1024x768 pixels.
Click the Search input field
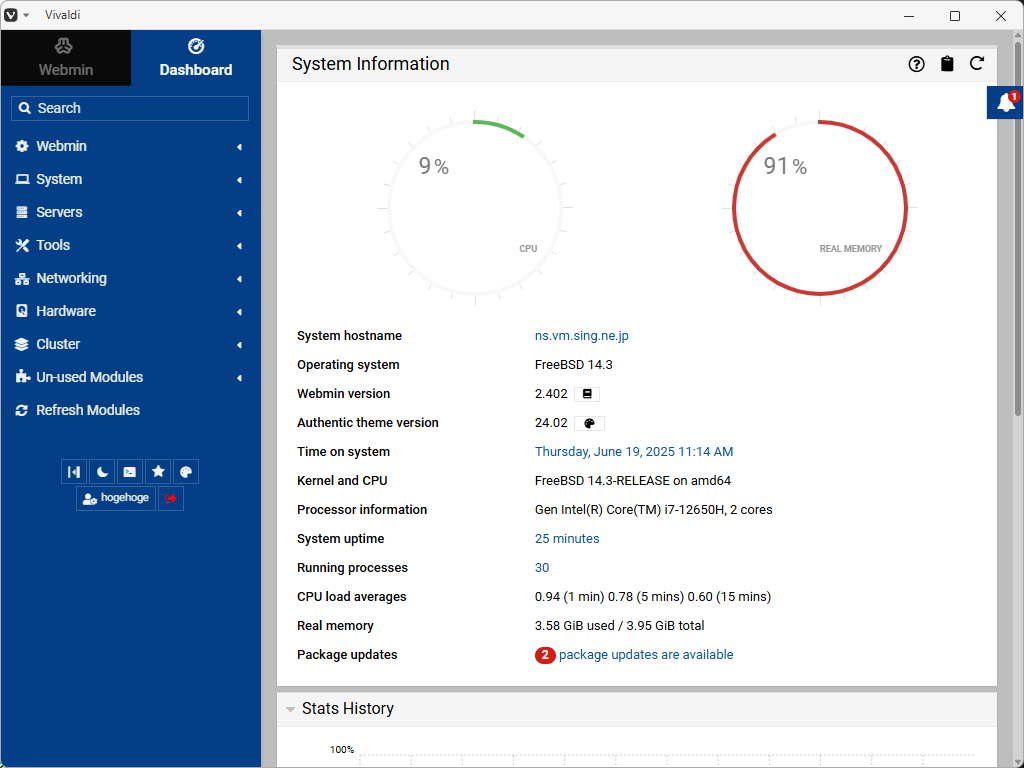click(x=130, y=108)
